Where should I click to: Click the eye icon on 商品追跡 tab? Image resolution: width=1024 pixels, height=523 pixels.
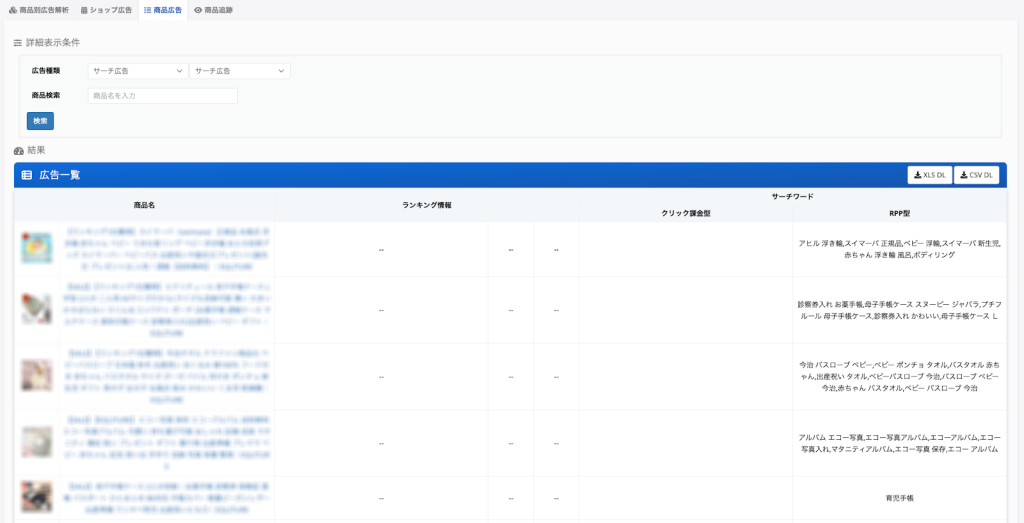click(198, 10)
